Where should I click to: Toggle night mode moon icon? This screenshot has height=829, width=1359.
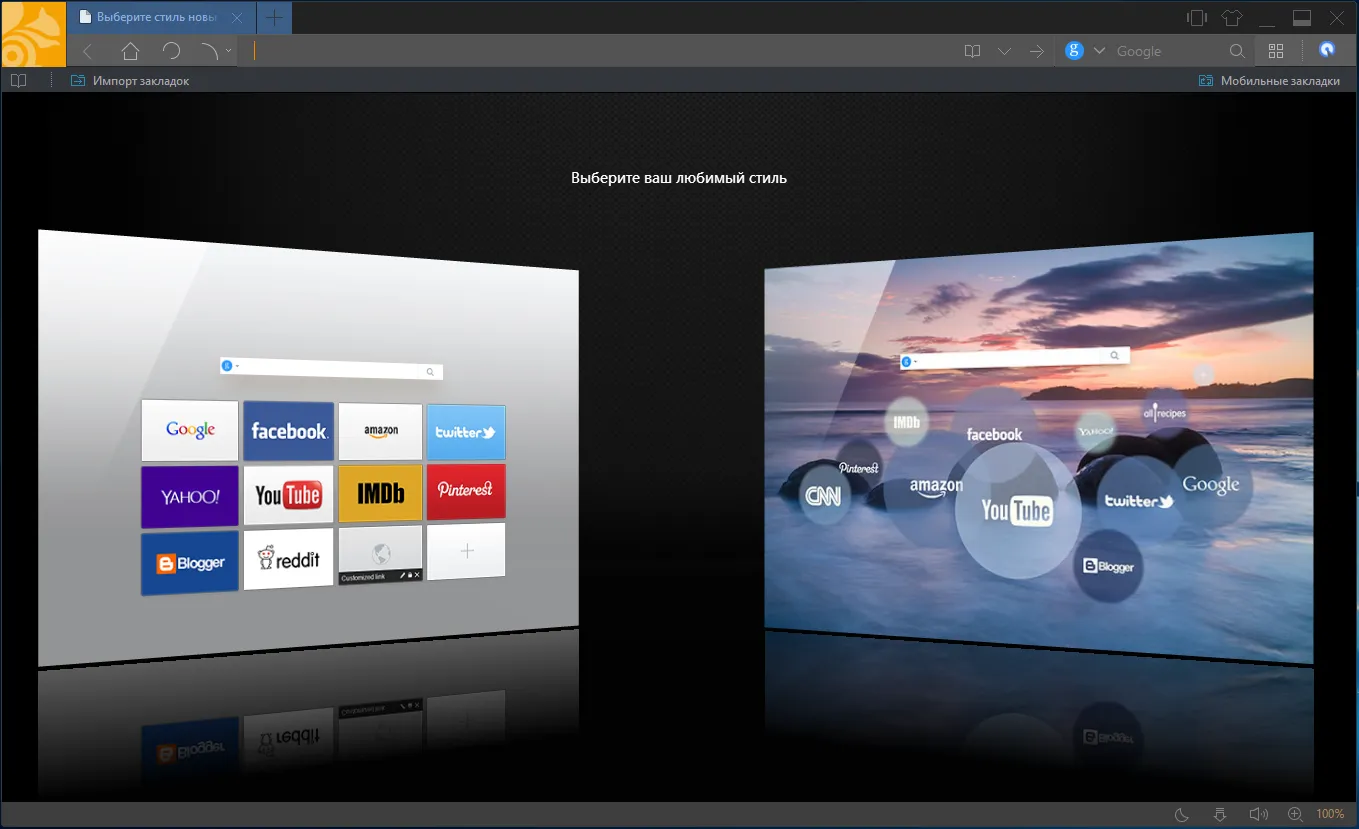(x=1181, y=814)
